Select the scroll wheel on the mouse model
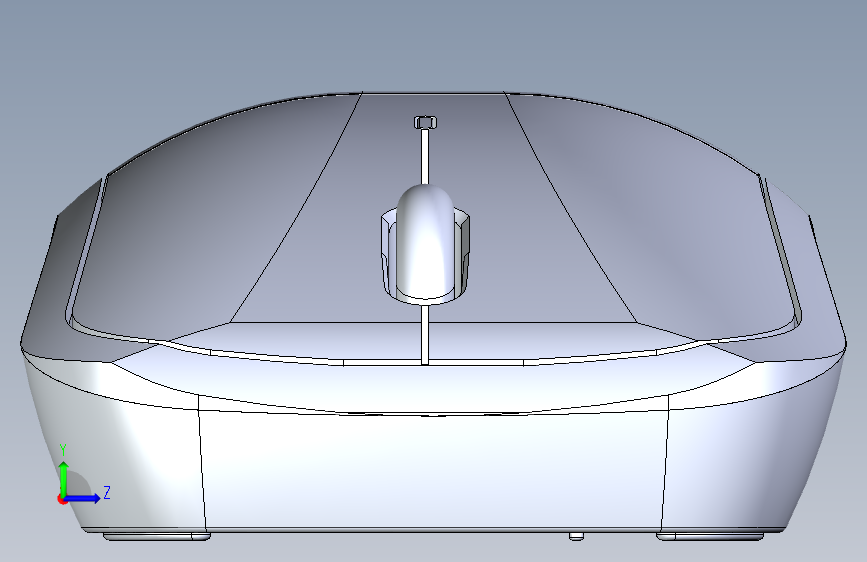Viewport: 867px width, 562px height. coord(425,241)
